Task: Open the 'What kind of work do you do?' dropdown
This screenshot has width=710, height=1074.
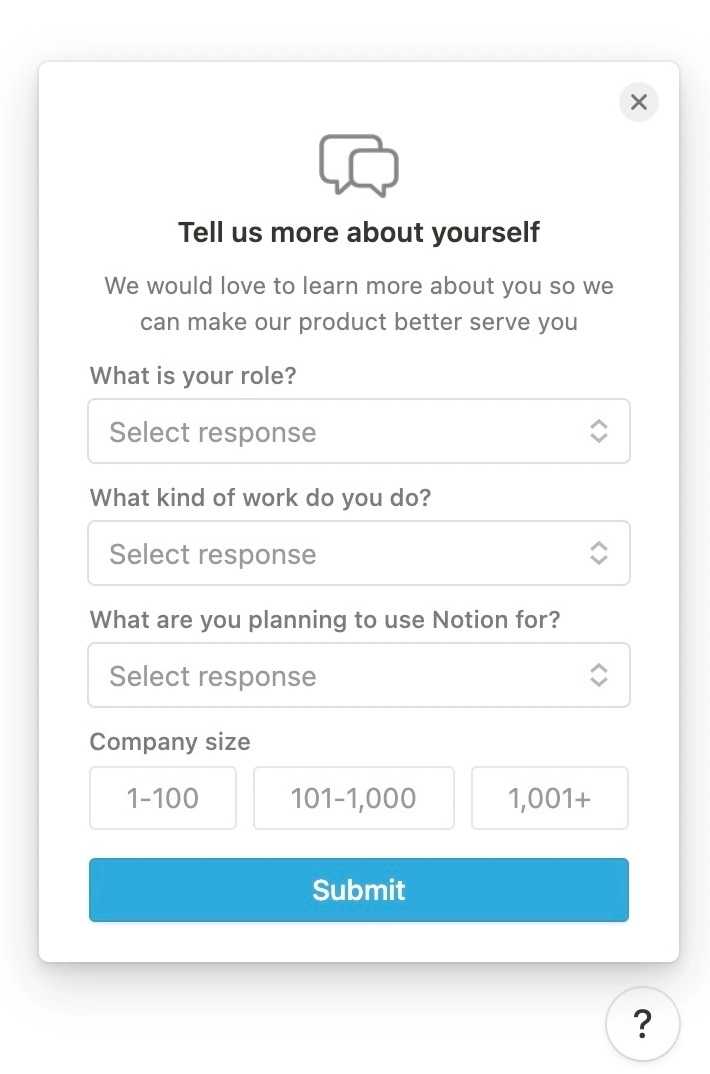Action: pos(358,553)
